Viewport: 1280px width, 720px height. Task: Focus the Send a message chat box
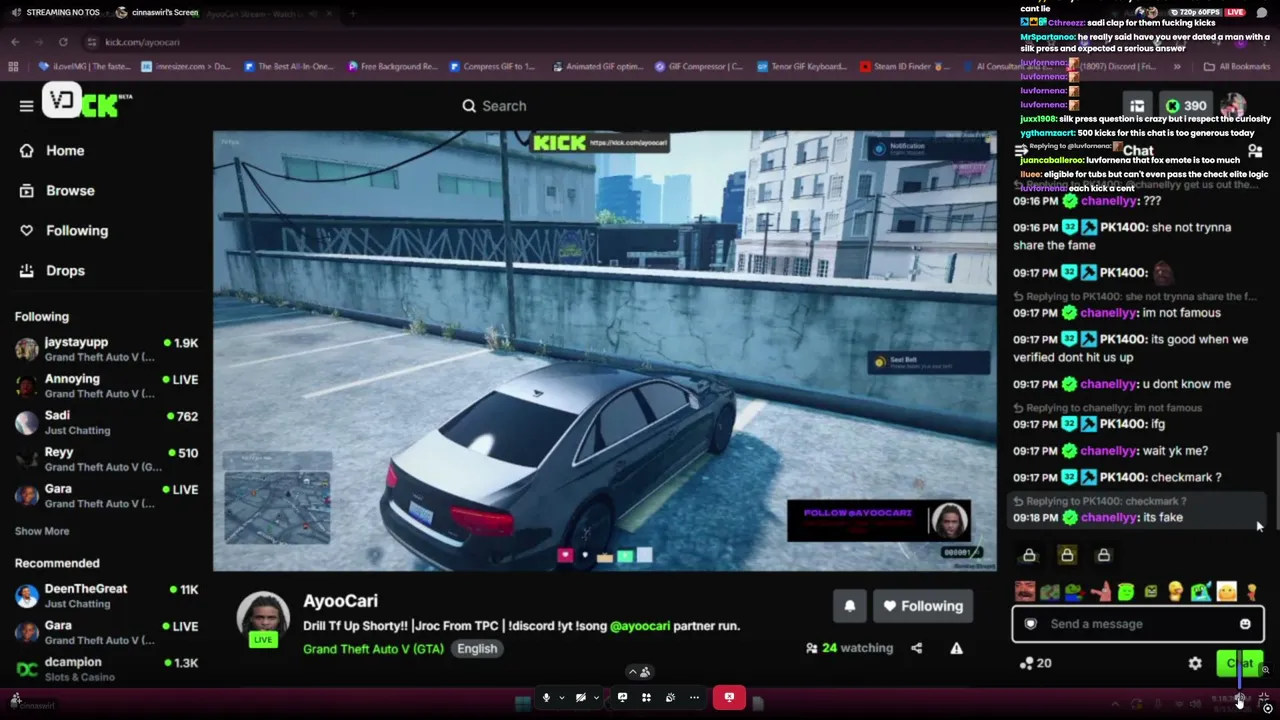pos(1138,624)
